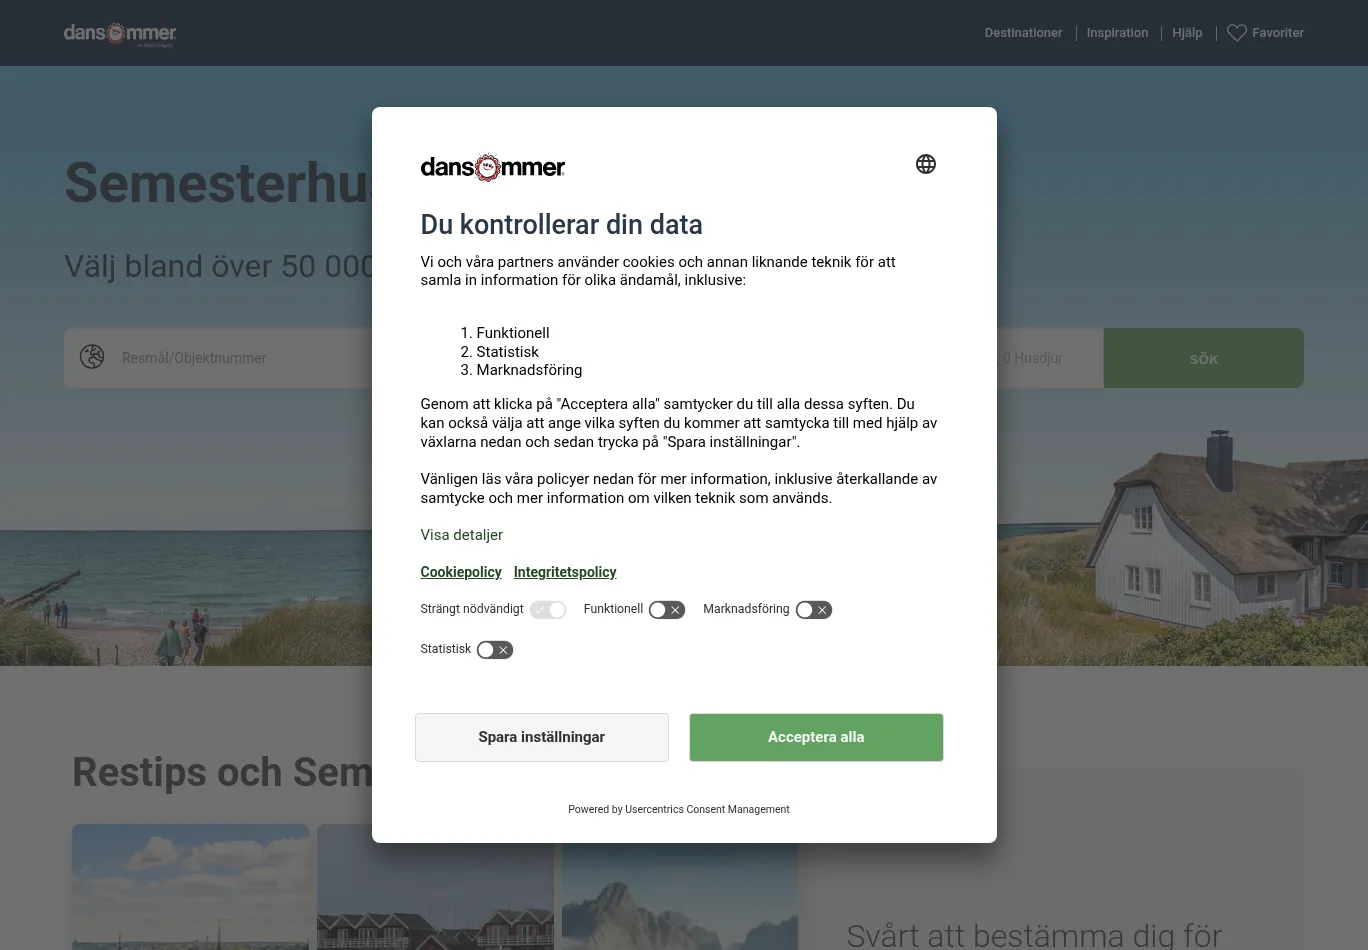Click Spara inställningar button
Screen dimensions: 1368x950
click(541, 737)
